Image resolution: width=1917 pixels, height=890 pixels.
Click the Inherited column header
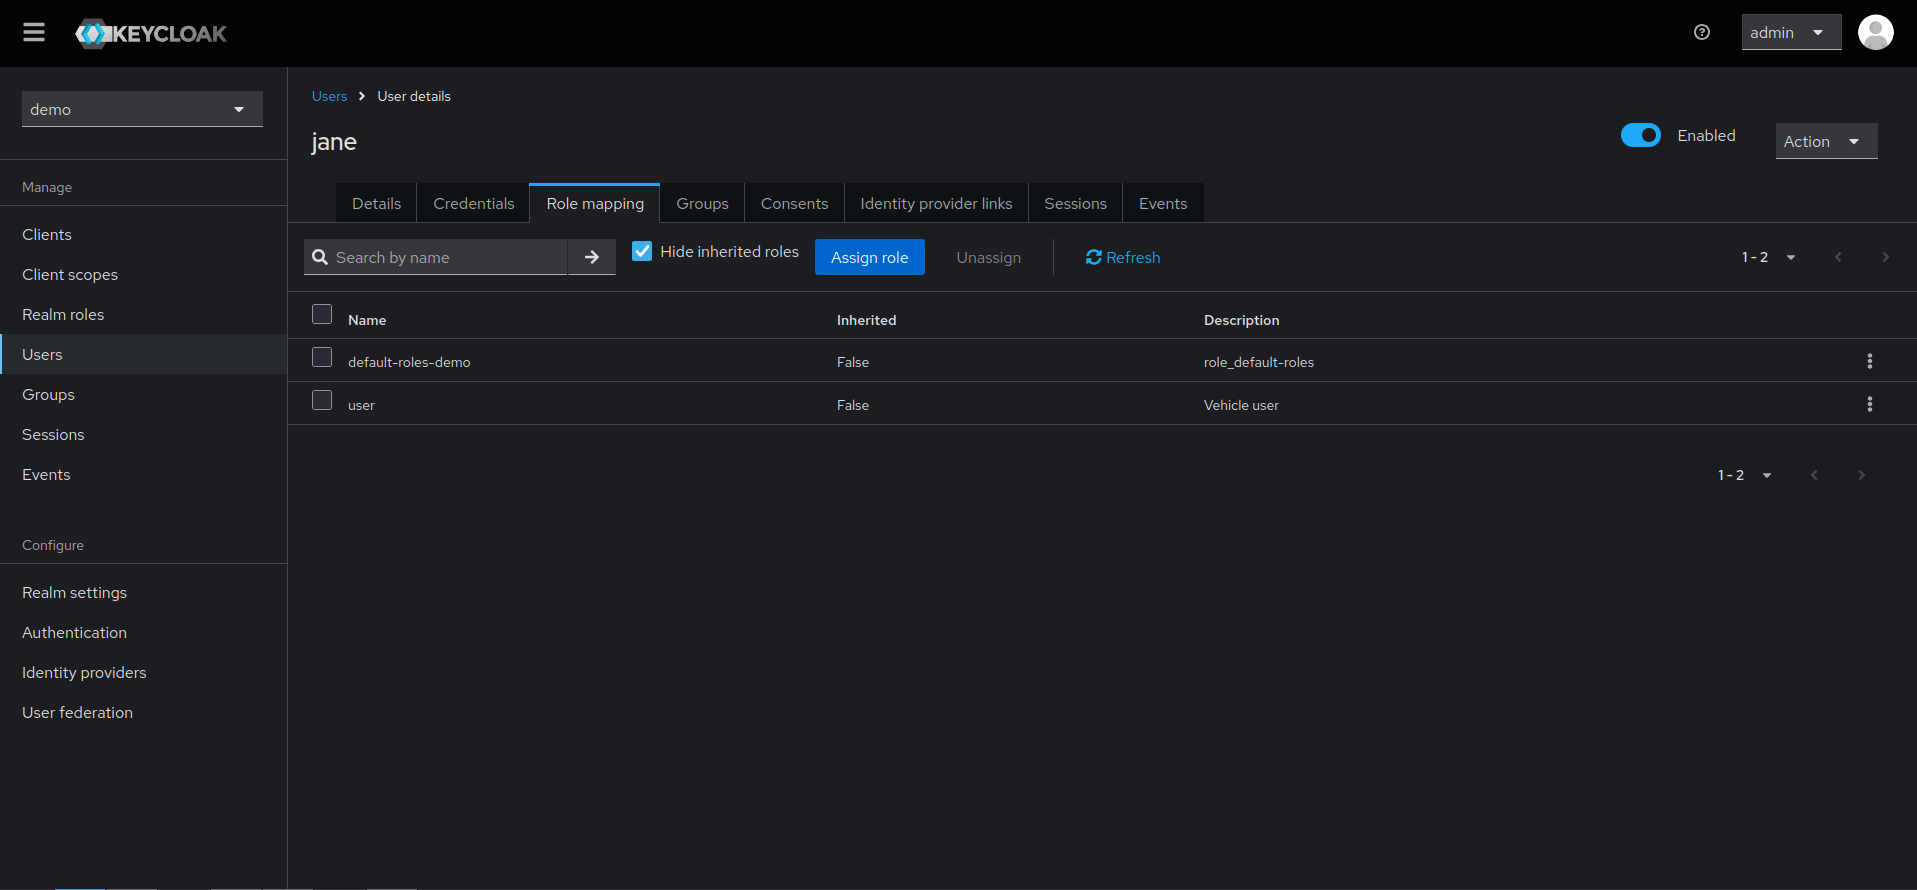coord(866,320)
